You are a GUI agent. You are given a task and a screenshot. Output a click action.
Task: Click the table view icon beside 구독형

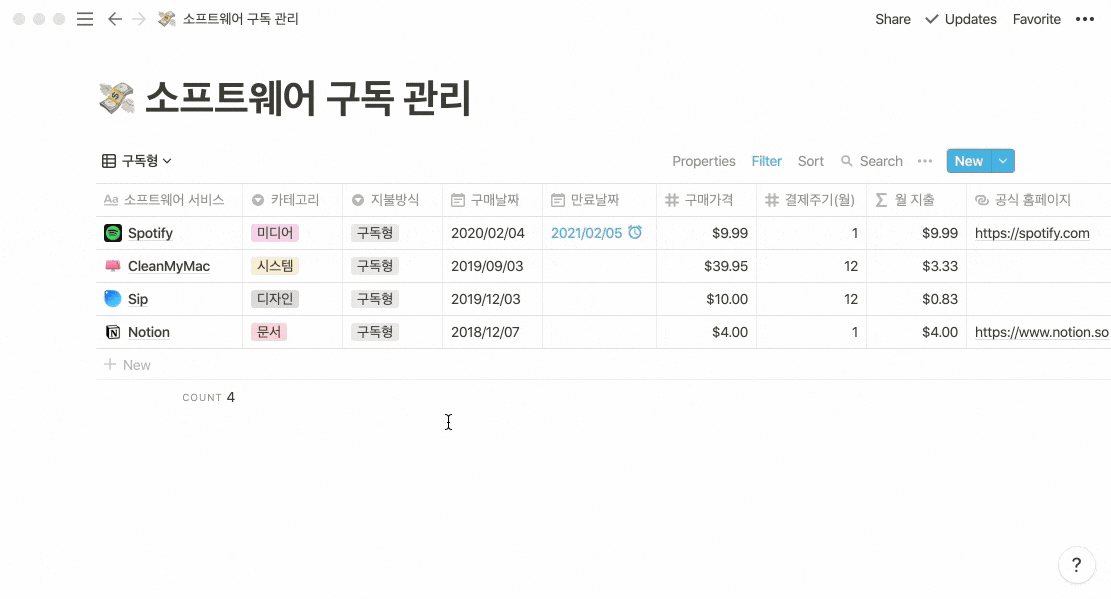point(109,161)
